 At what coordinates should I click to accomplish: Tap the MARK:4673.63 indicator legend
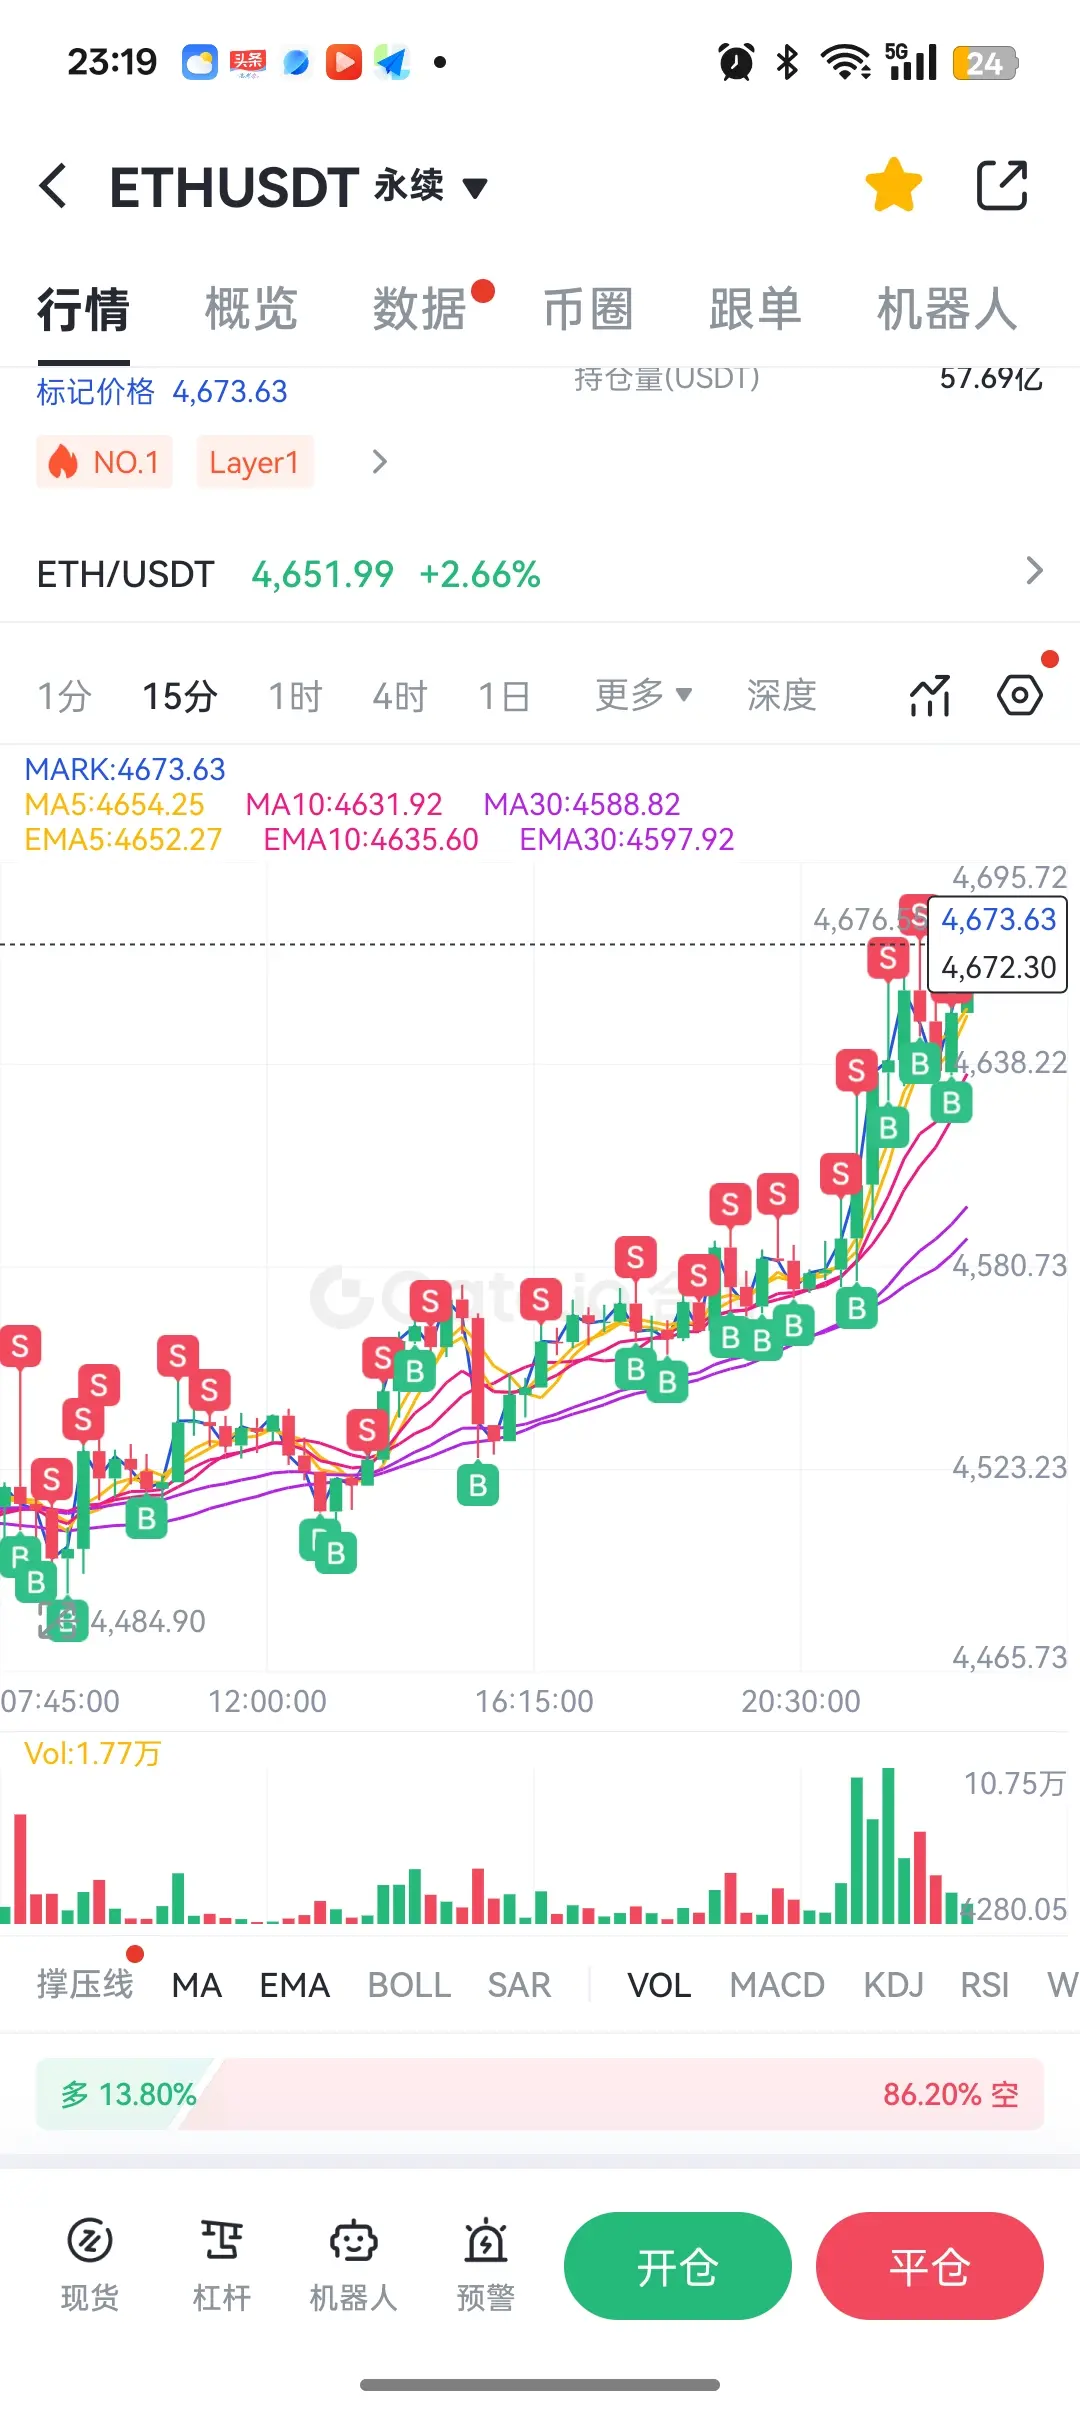[x=125, y=769]
